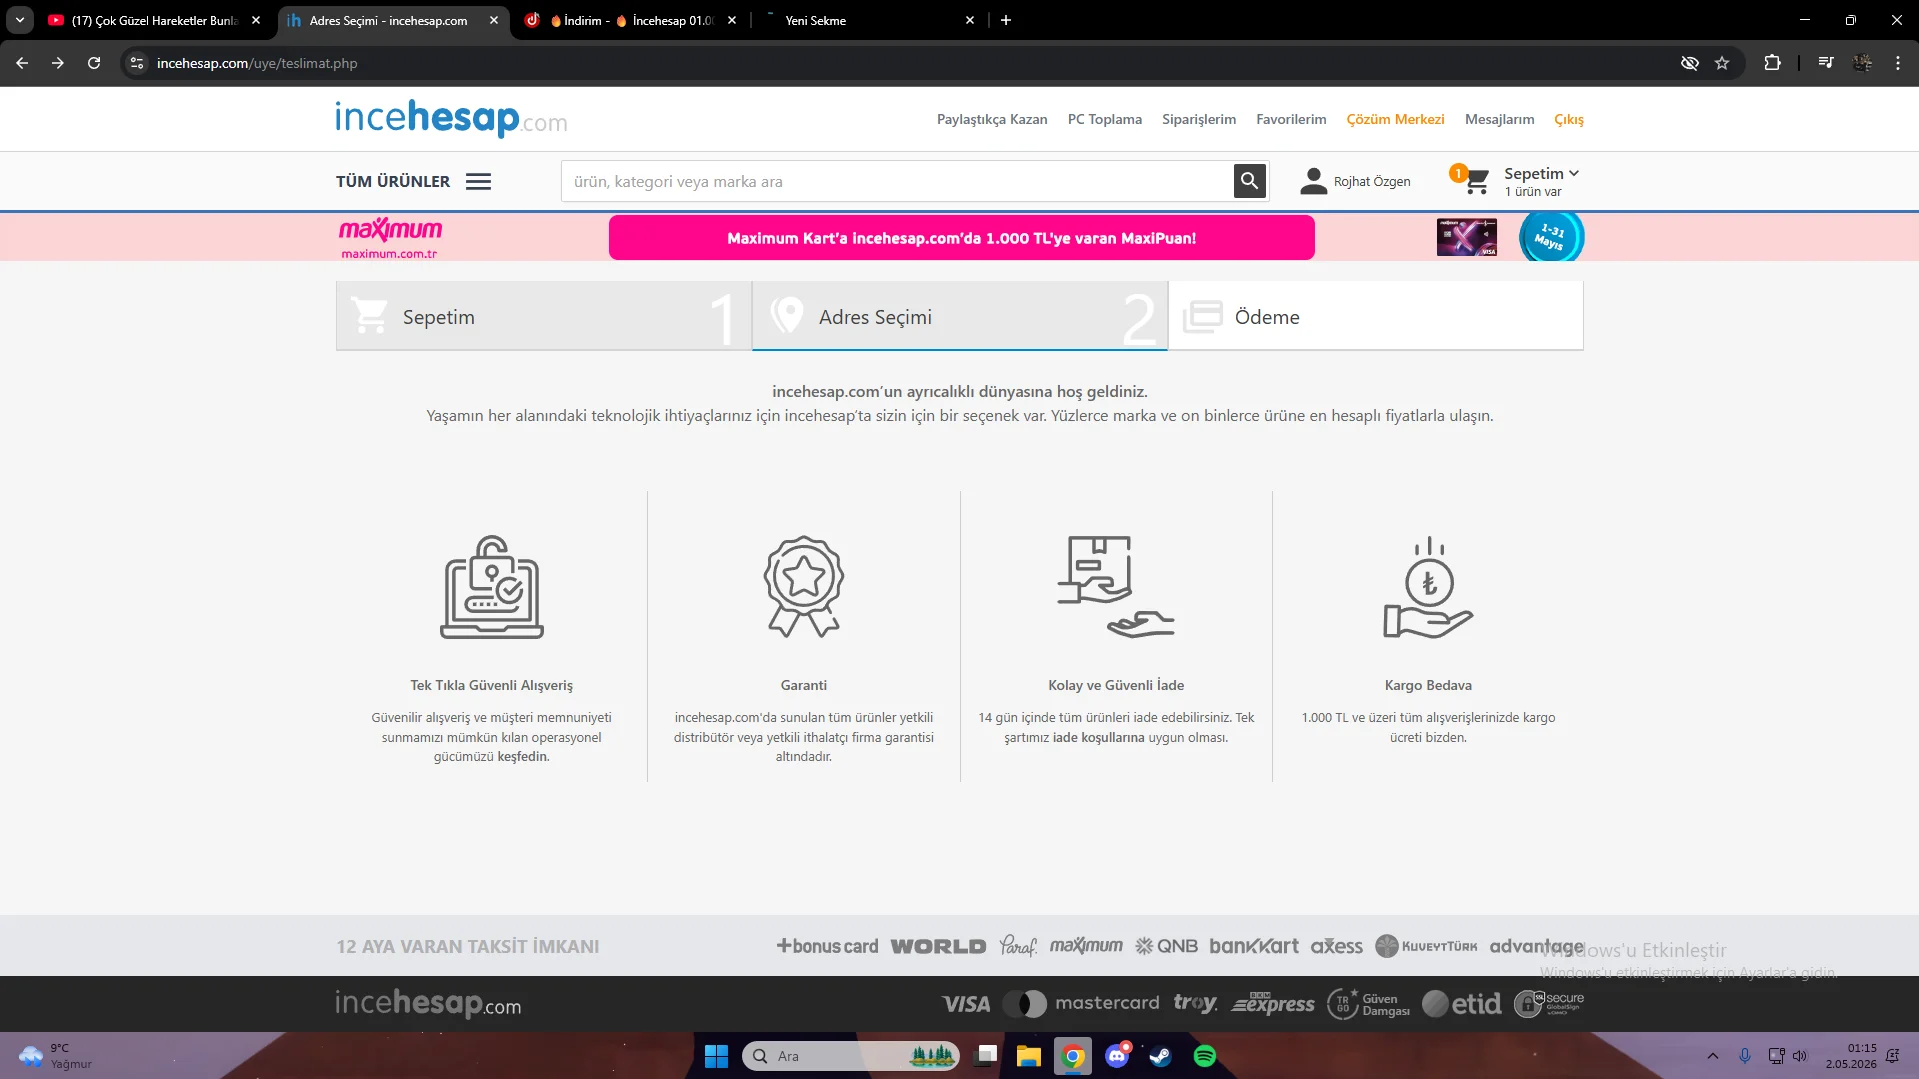Image resolution: width=1919 pixels, height=1079 pixels.
Task: Select the Ödeme checkout step
Action: [x=1376, y=316]
